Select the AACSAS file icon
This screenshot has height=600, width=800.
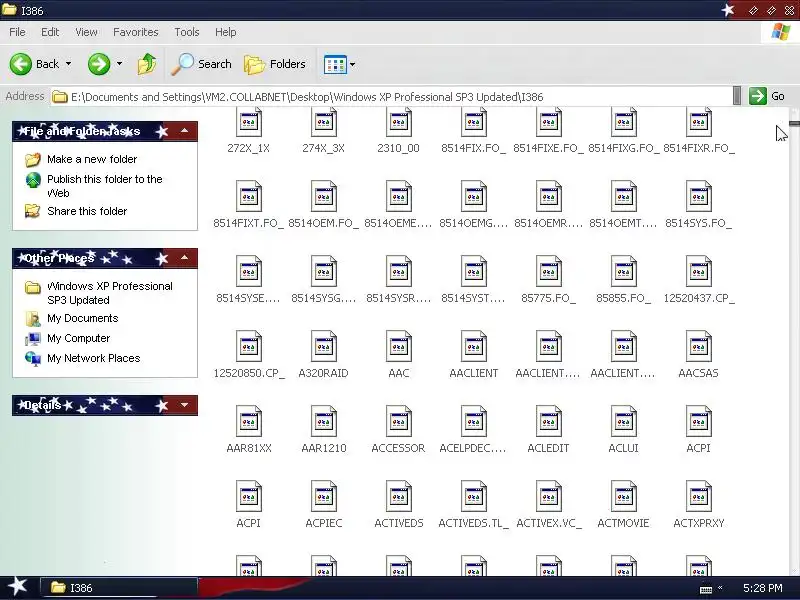(x=698, y=346)
